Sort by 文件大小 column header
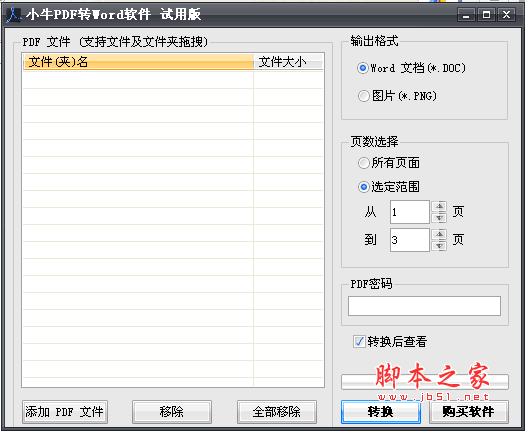Viewport: 525px width, 431px height. tap(289, 62)
